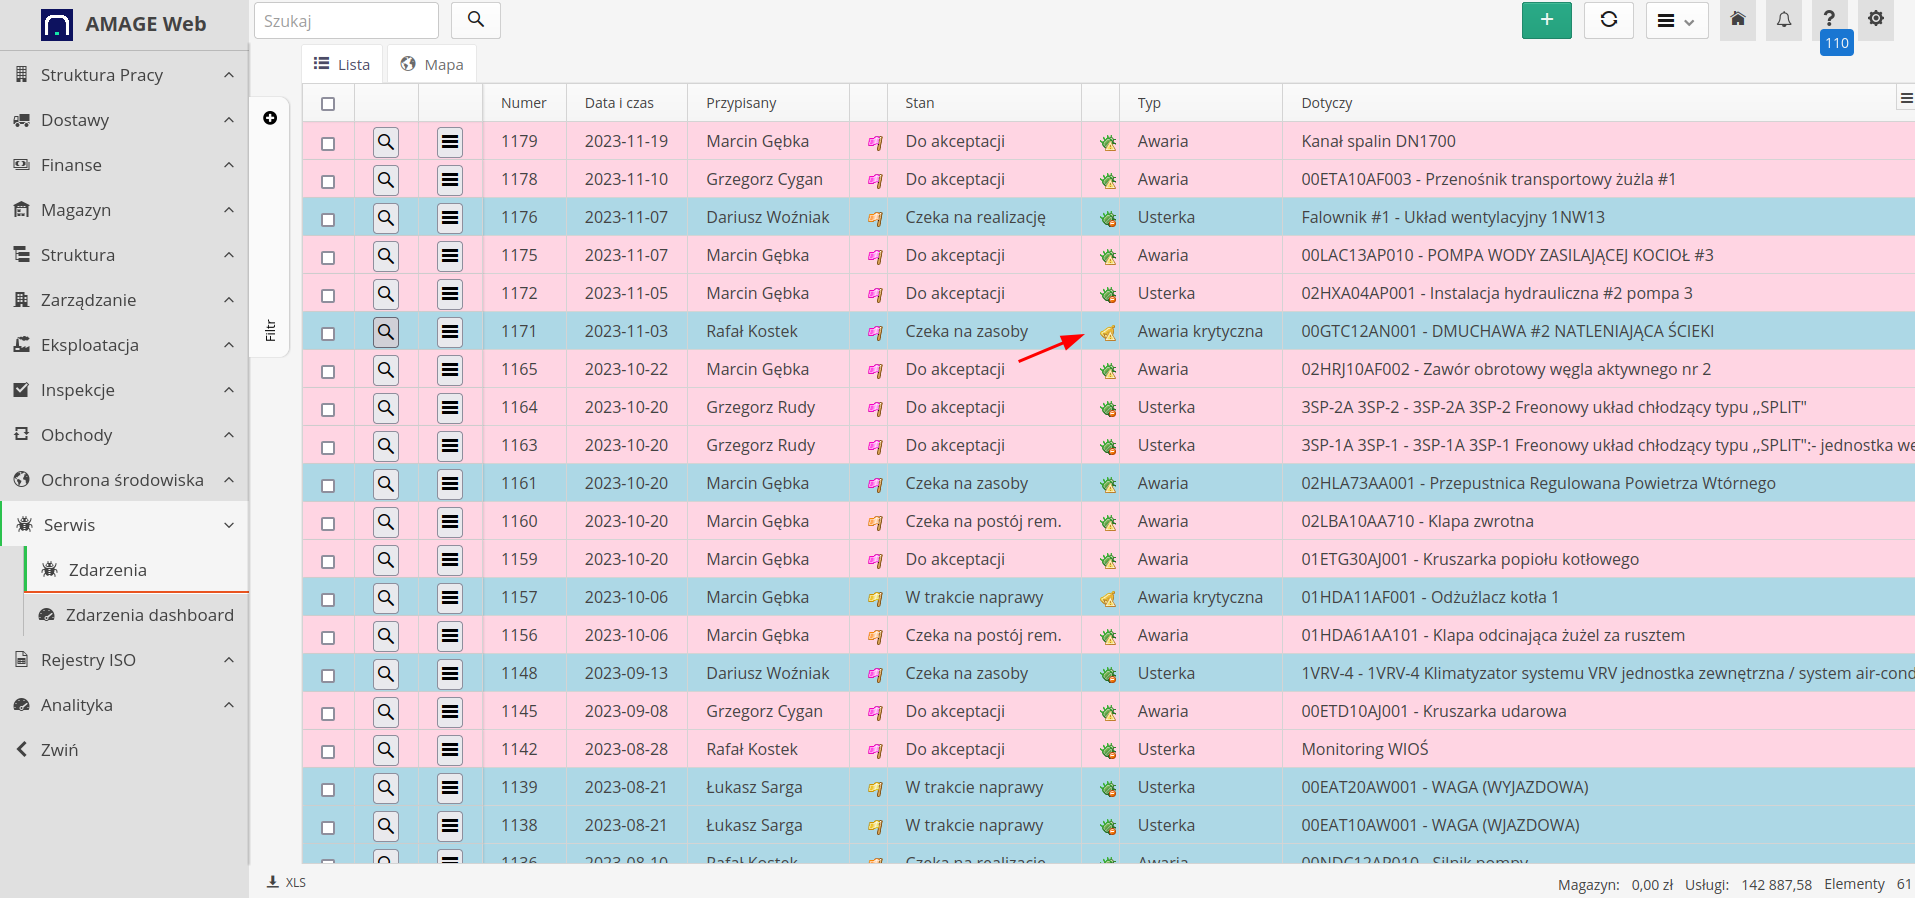Export the list using XLS link
This screenshot has width=1915, height=898.
tap(287, 882)
